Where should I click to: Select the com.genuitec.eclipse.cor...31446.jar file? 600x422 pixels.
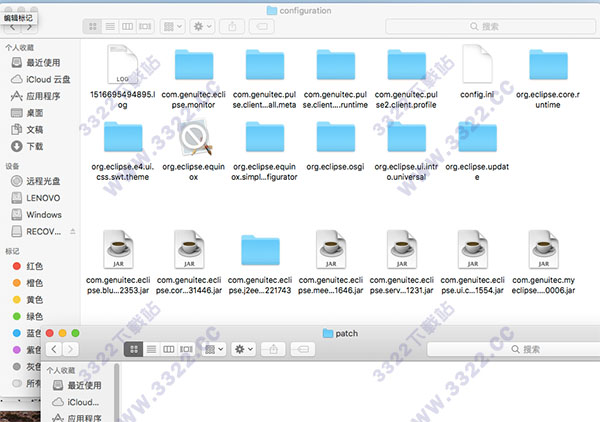pos(189,249)
